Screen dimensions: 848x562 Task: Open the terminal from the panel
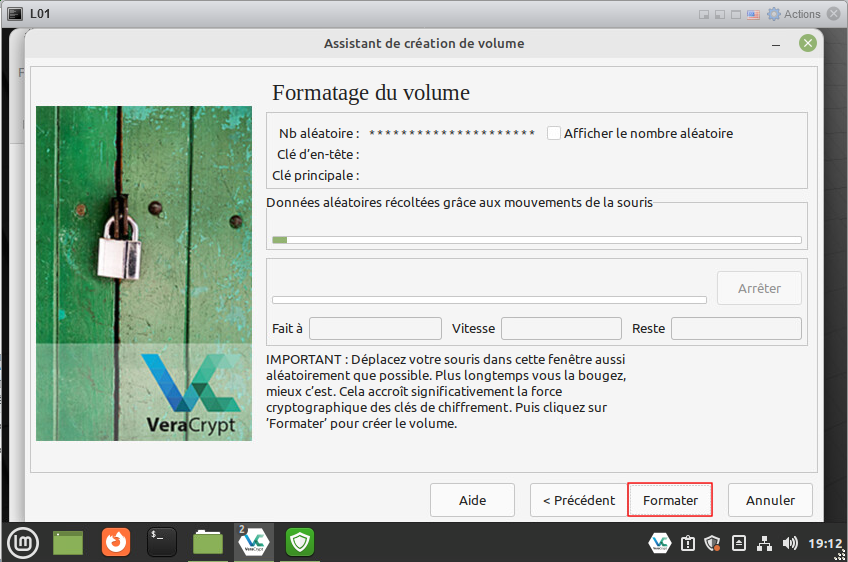tap(162, 542)
